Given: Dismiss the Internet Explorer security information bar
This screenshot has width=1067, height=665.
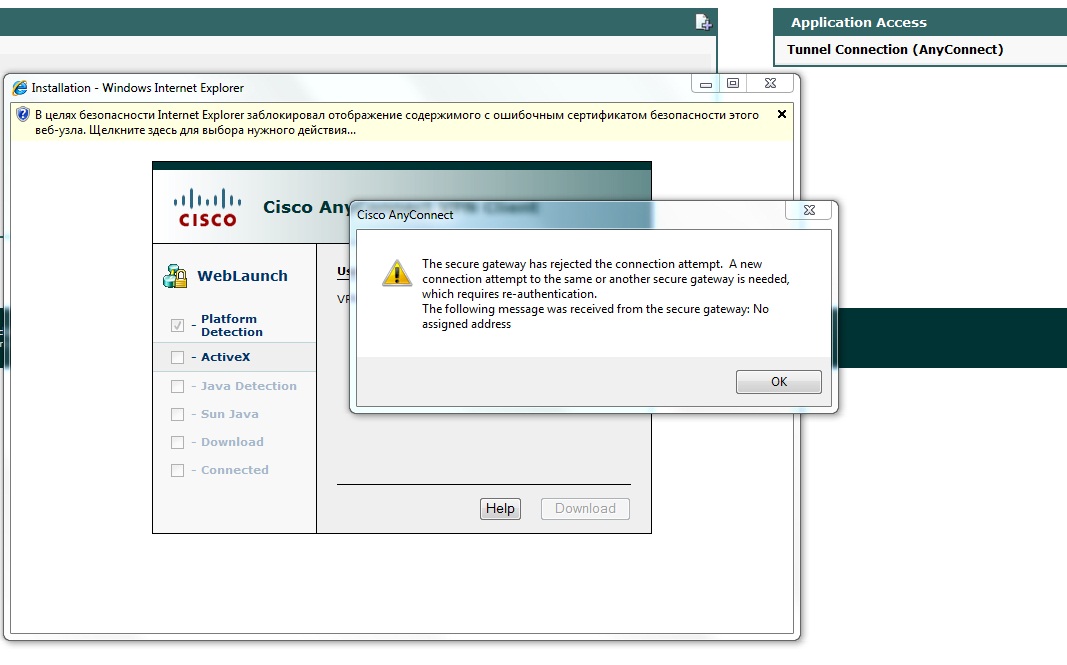Looking at the screenshot, I should (x=782, y=114).
